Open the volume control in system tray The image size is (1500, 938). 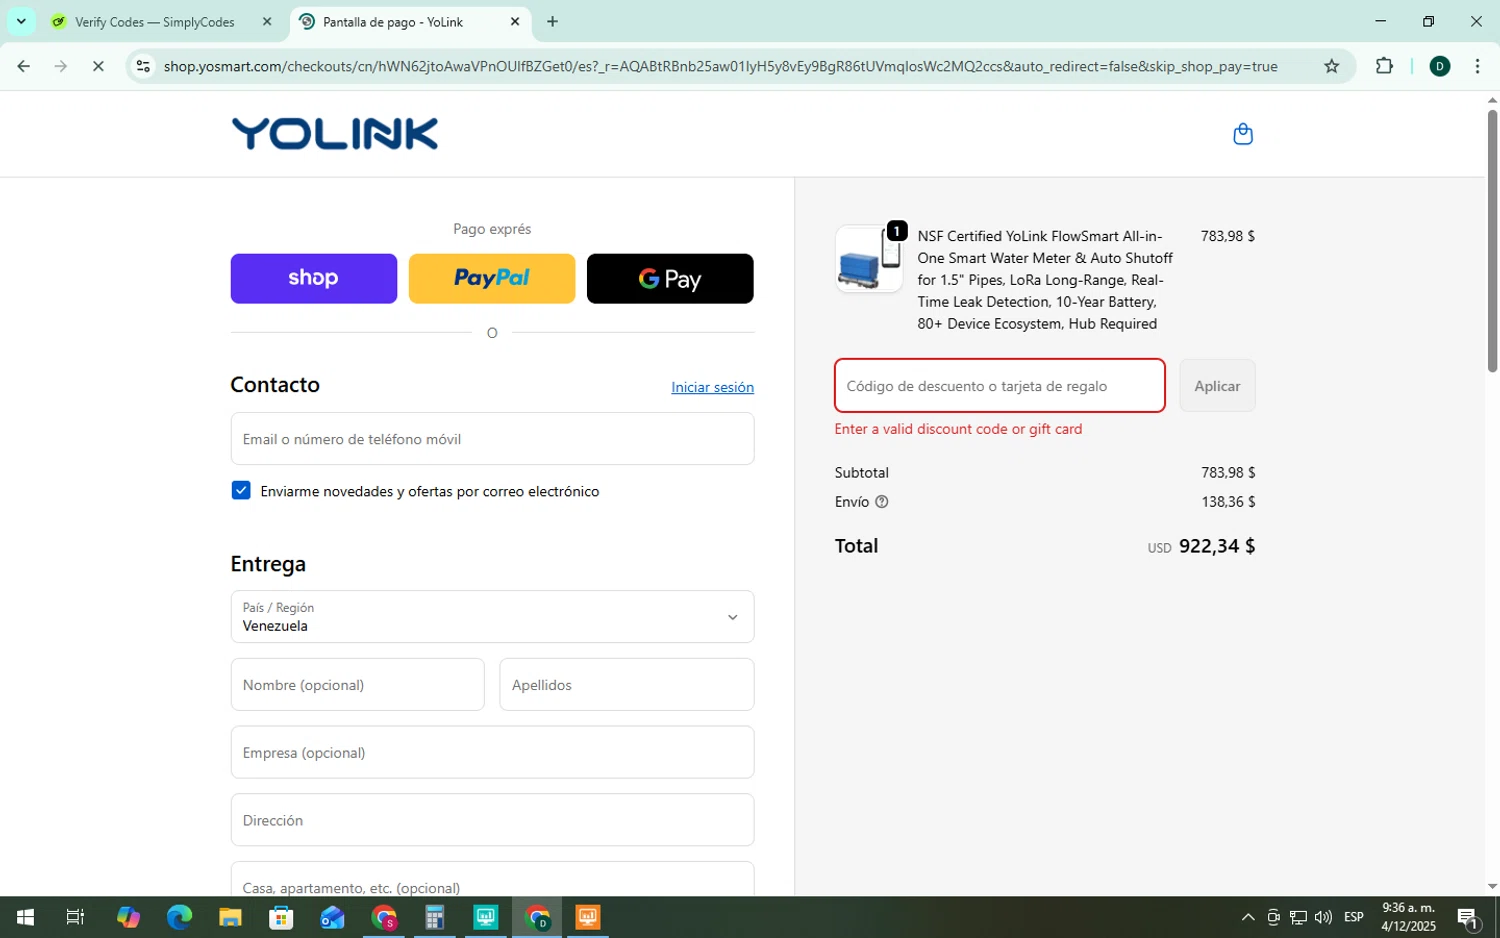point(1323,917)
